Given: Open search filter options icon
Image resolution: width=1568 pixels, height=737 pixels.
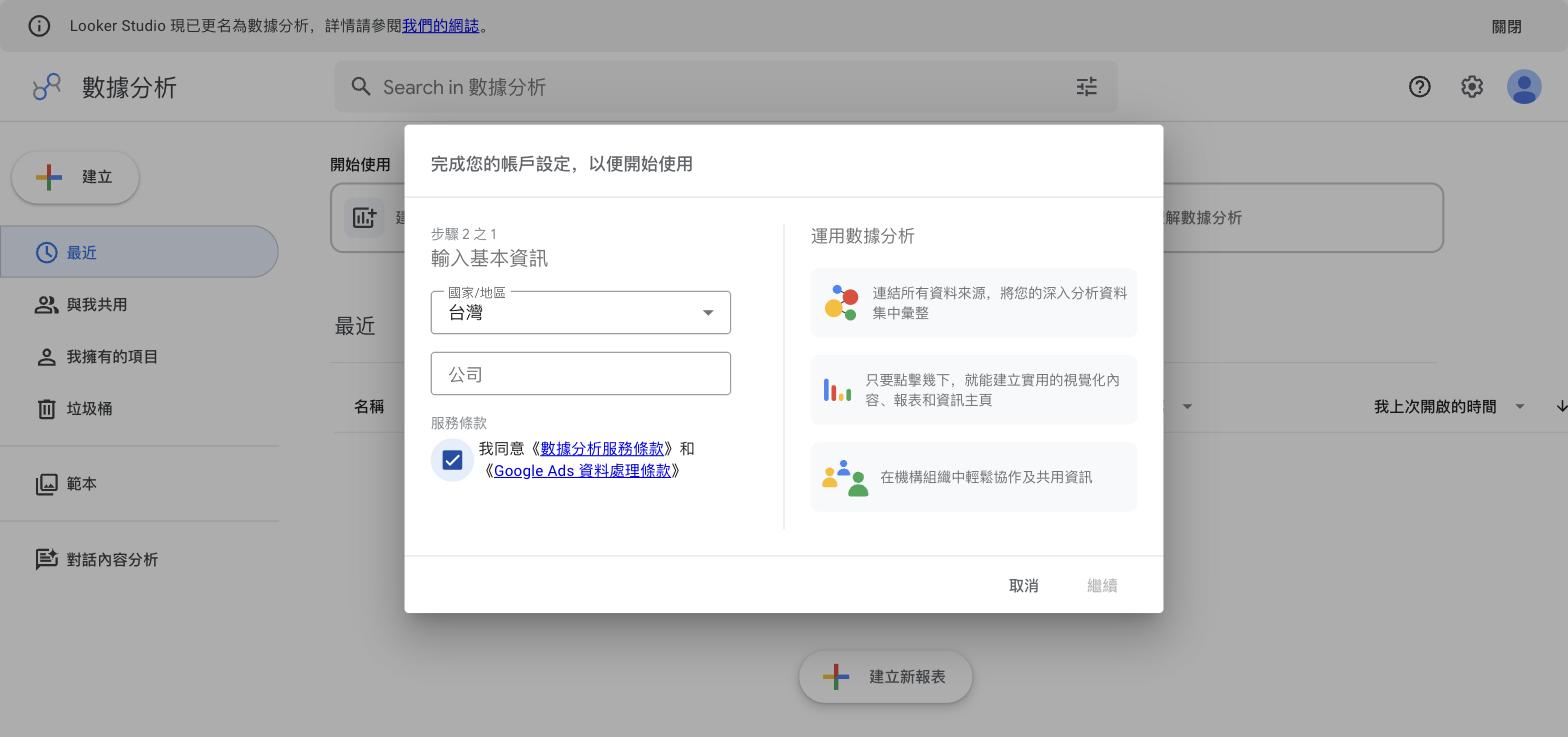Looking at the screenshot, I should pyautogui.click(x=1087, y=87).
